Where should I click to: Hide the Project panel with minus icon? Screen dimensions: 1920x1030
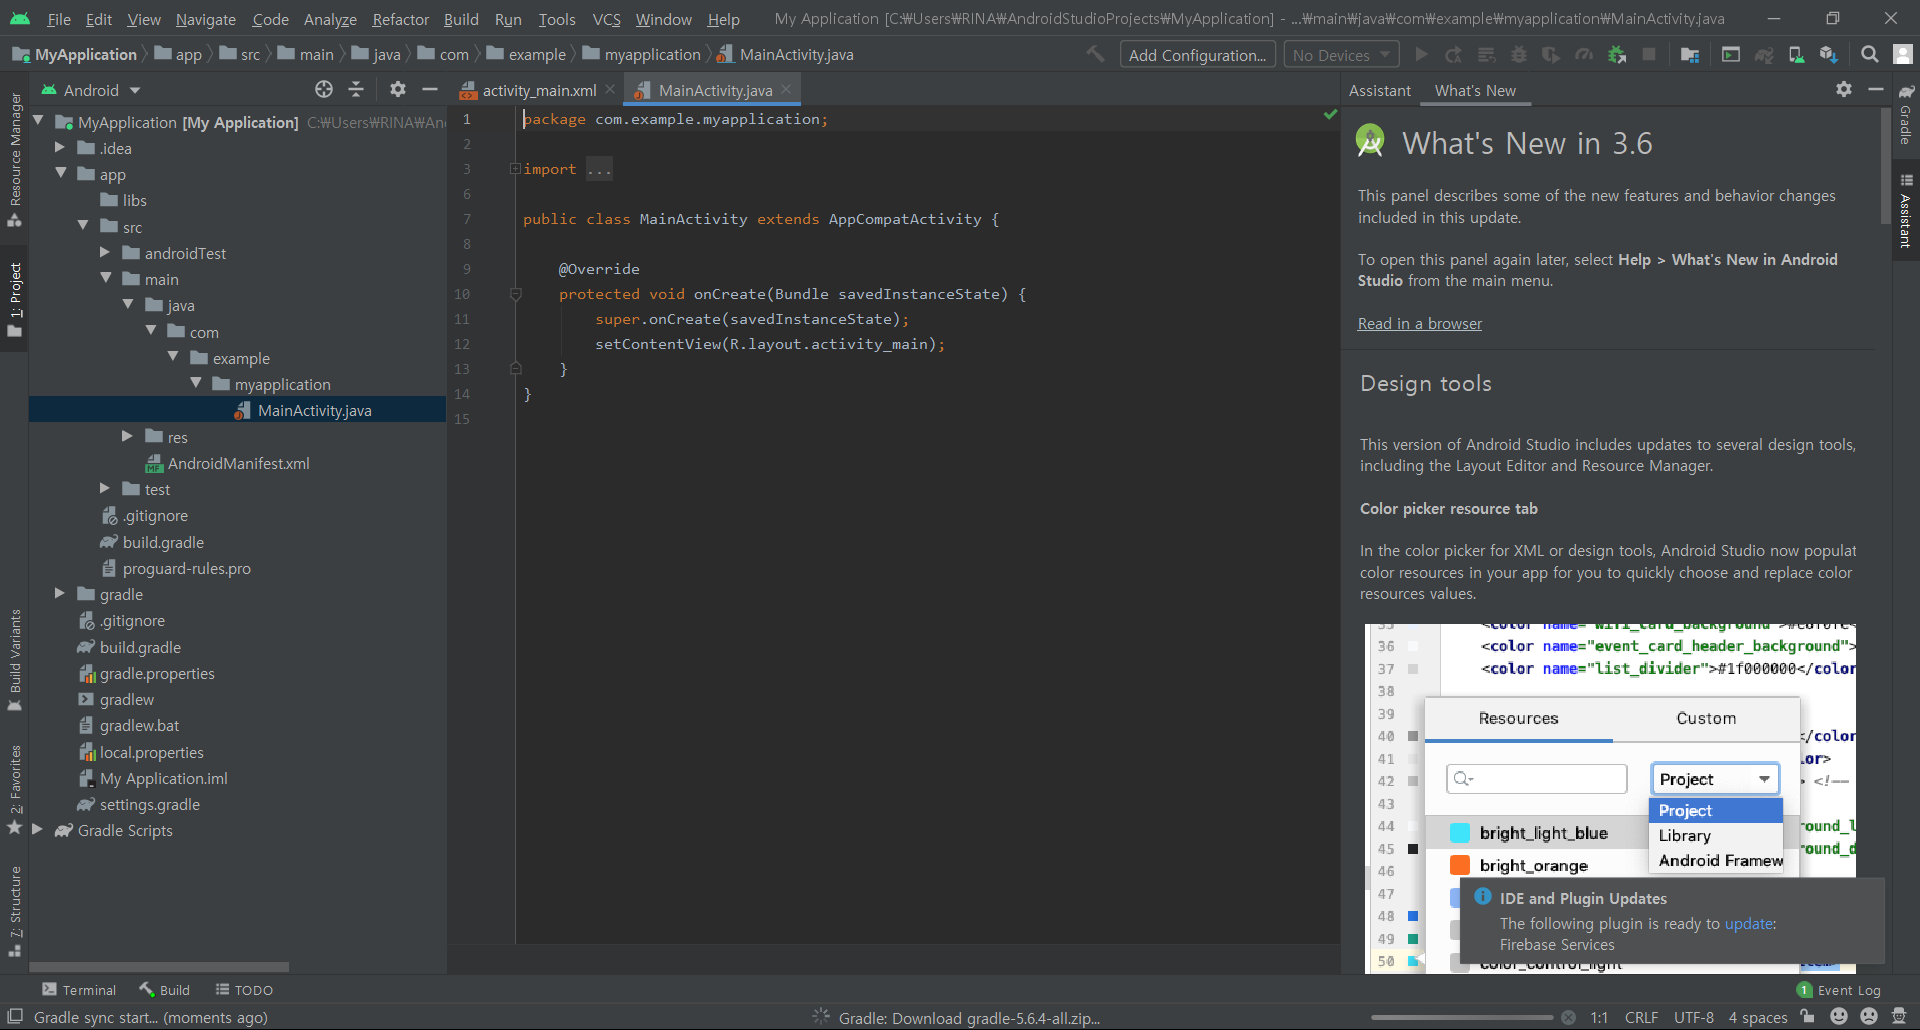point(430,90)
